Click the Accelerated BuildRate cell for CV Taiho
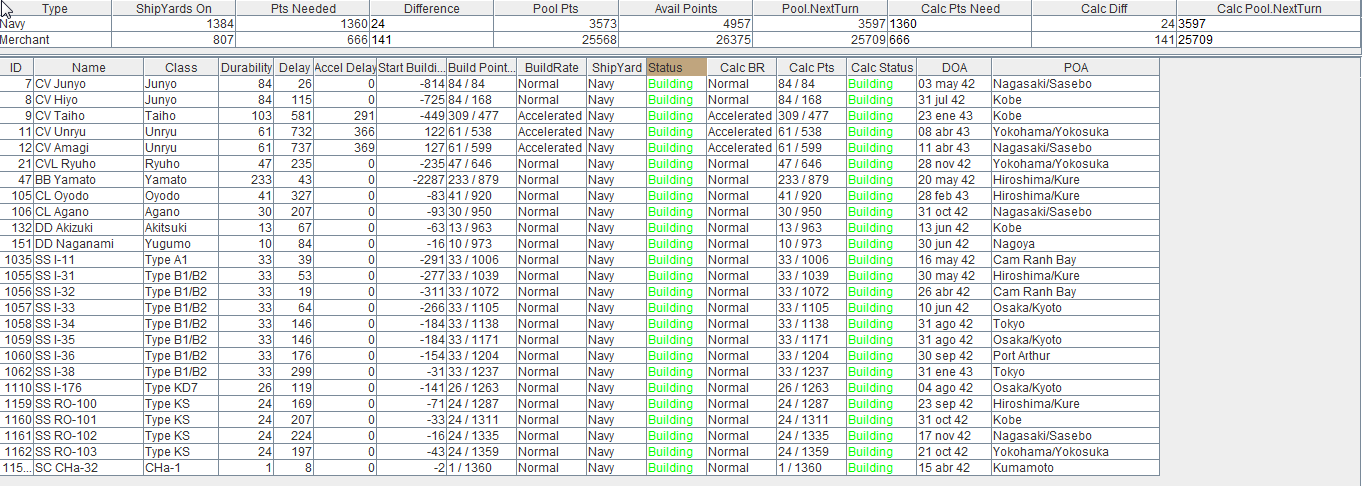The image size is (1362, 486). 551,116
